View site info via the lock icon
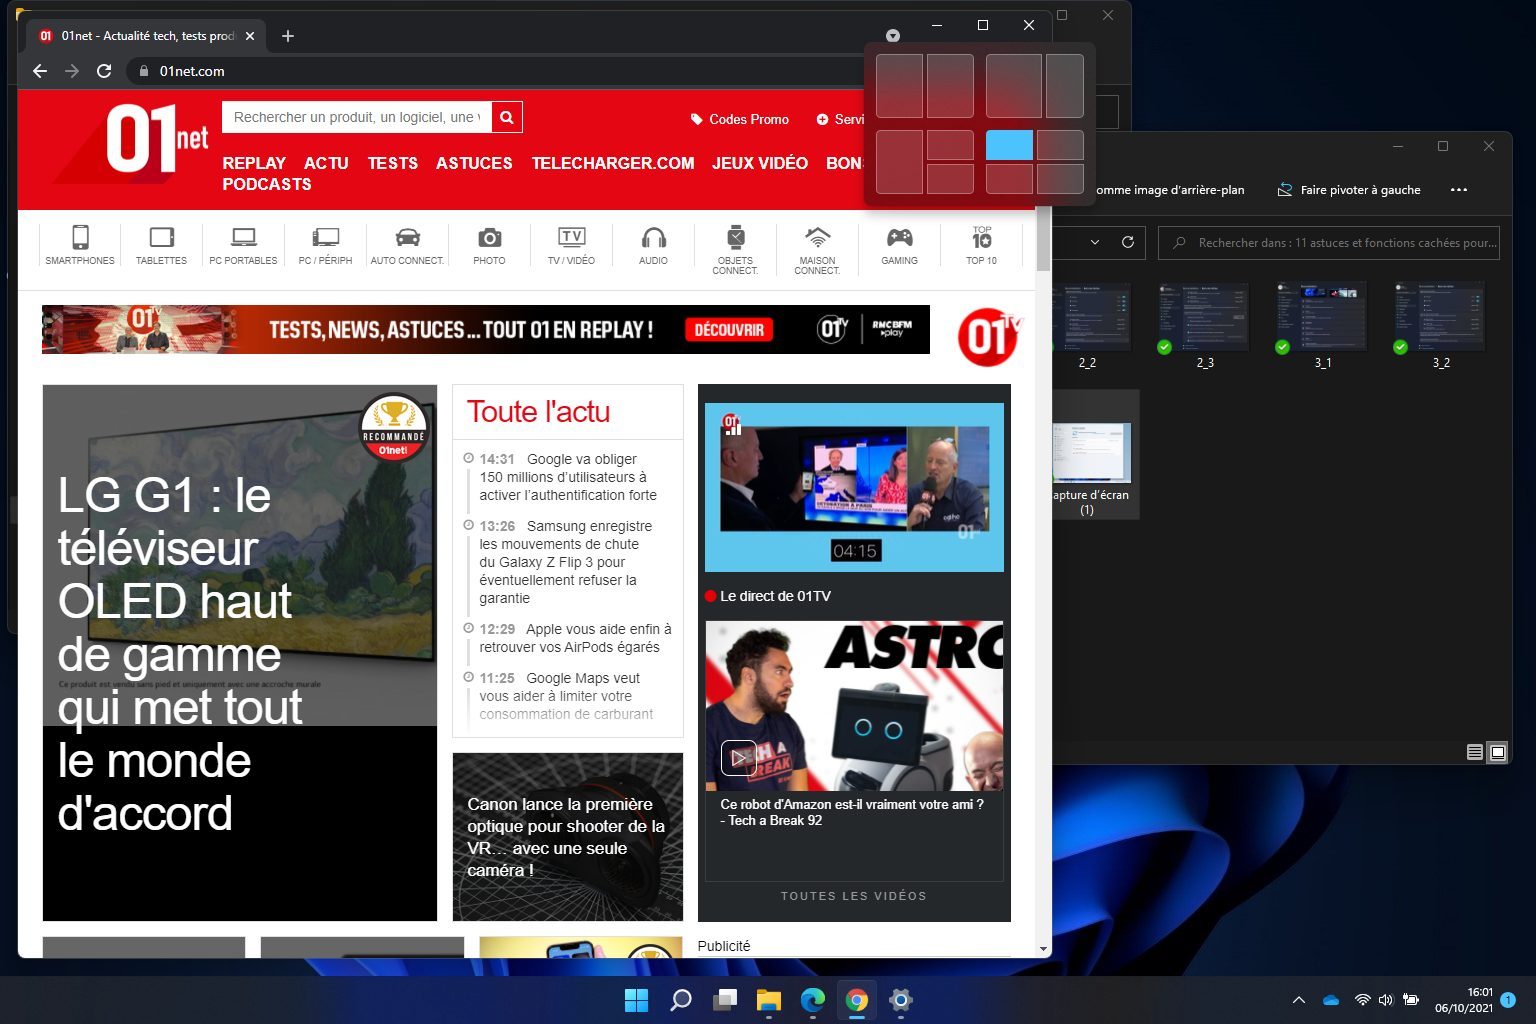The height and width of the screenshot is (1024, 1536). (x=144, y=71)
